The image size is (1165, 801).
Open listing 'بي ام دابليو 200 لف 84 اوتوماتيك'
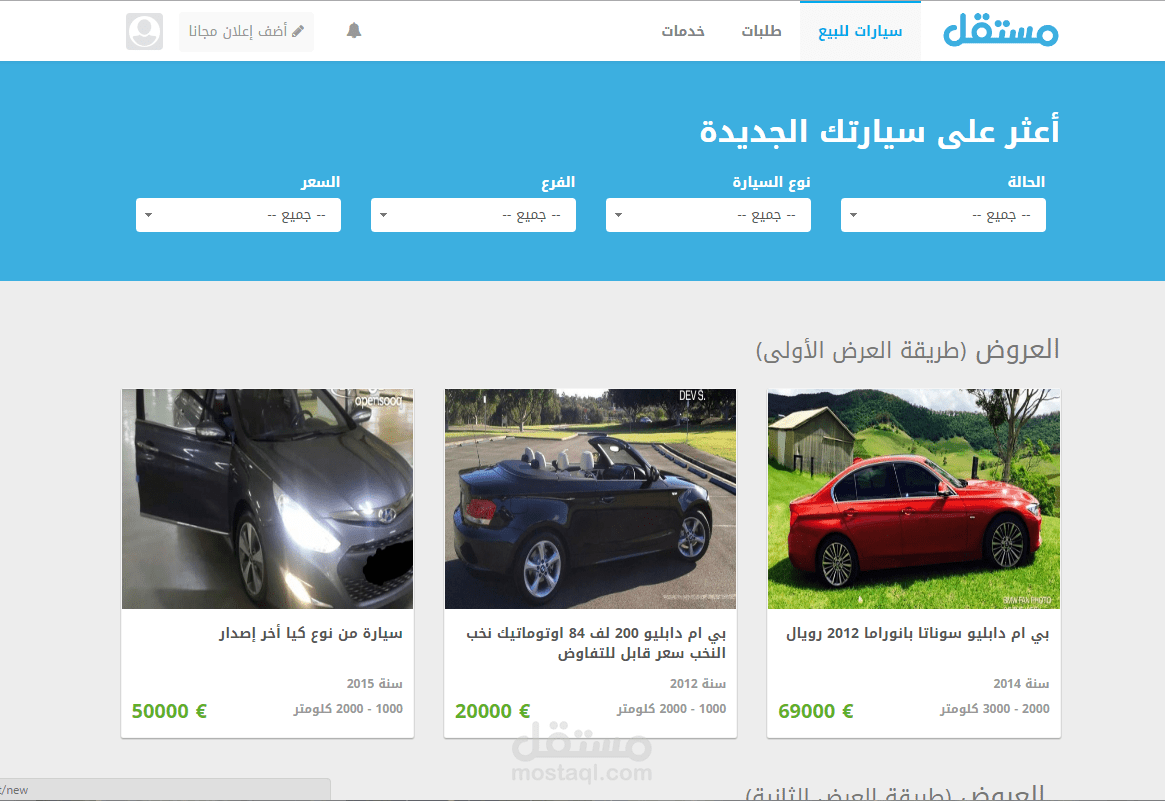(596, 643)
